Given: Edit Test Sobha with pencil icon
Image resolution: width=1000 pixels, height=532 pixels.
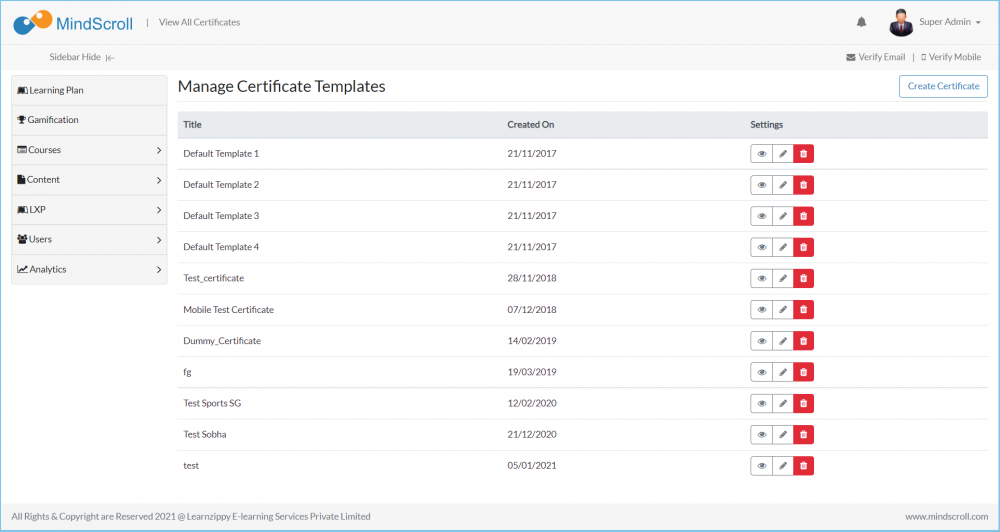Looking at the screenshot, I should [x=783, y=435].
